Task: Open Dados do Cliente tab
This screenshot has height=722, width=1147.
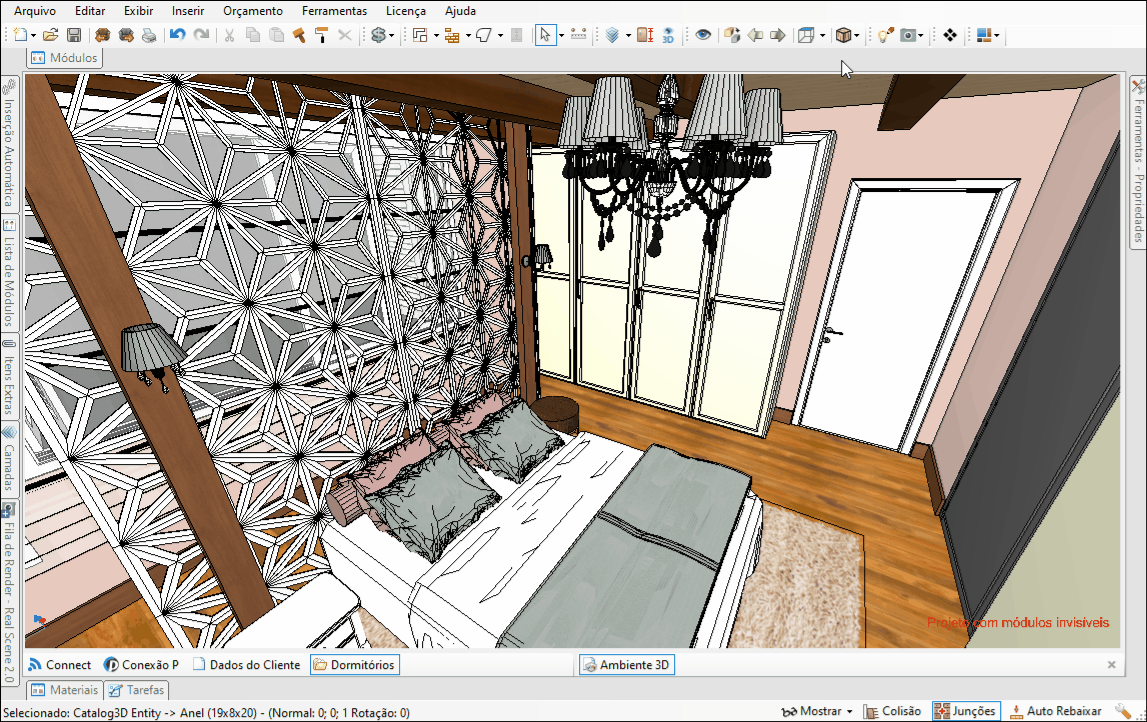Action: tap(247, 665)
